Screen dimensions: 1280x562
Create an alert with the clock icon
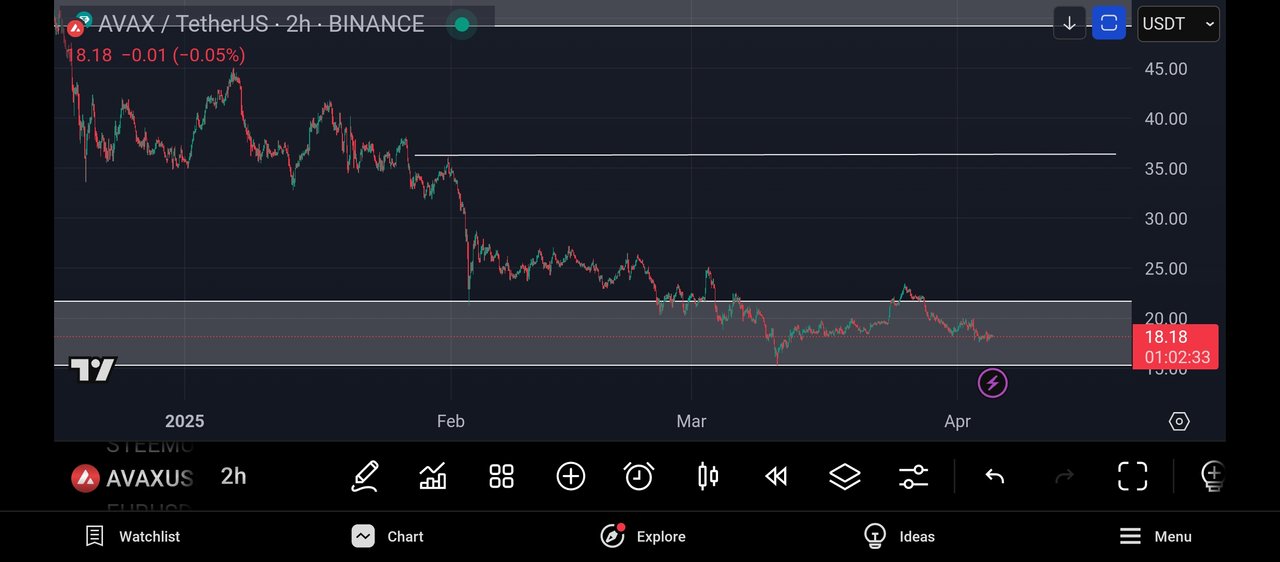click(x=639, y=476)
